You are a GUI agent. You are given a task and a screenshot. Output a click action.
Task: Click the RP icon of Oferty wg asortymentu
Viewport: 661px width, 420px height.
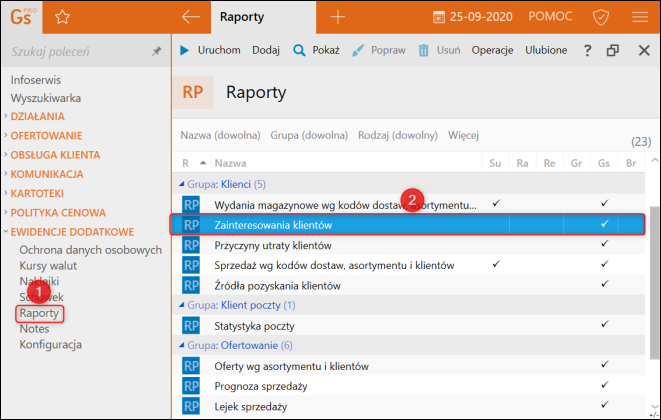tap(191, 366)
